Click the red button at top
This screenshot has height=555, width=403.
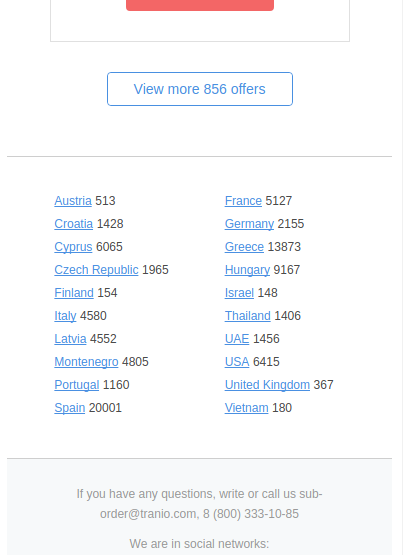200,5
